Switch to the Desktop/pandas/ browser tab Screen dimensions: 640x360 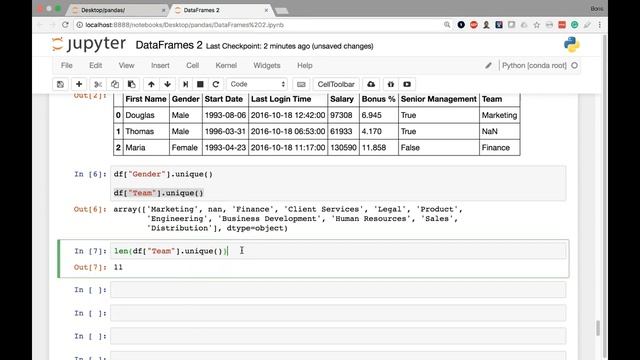click(116, 10)
